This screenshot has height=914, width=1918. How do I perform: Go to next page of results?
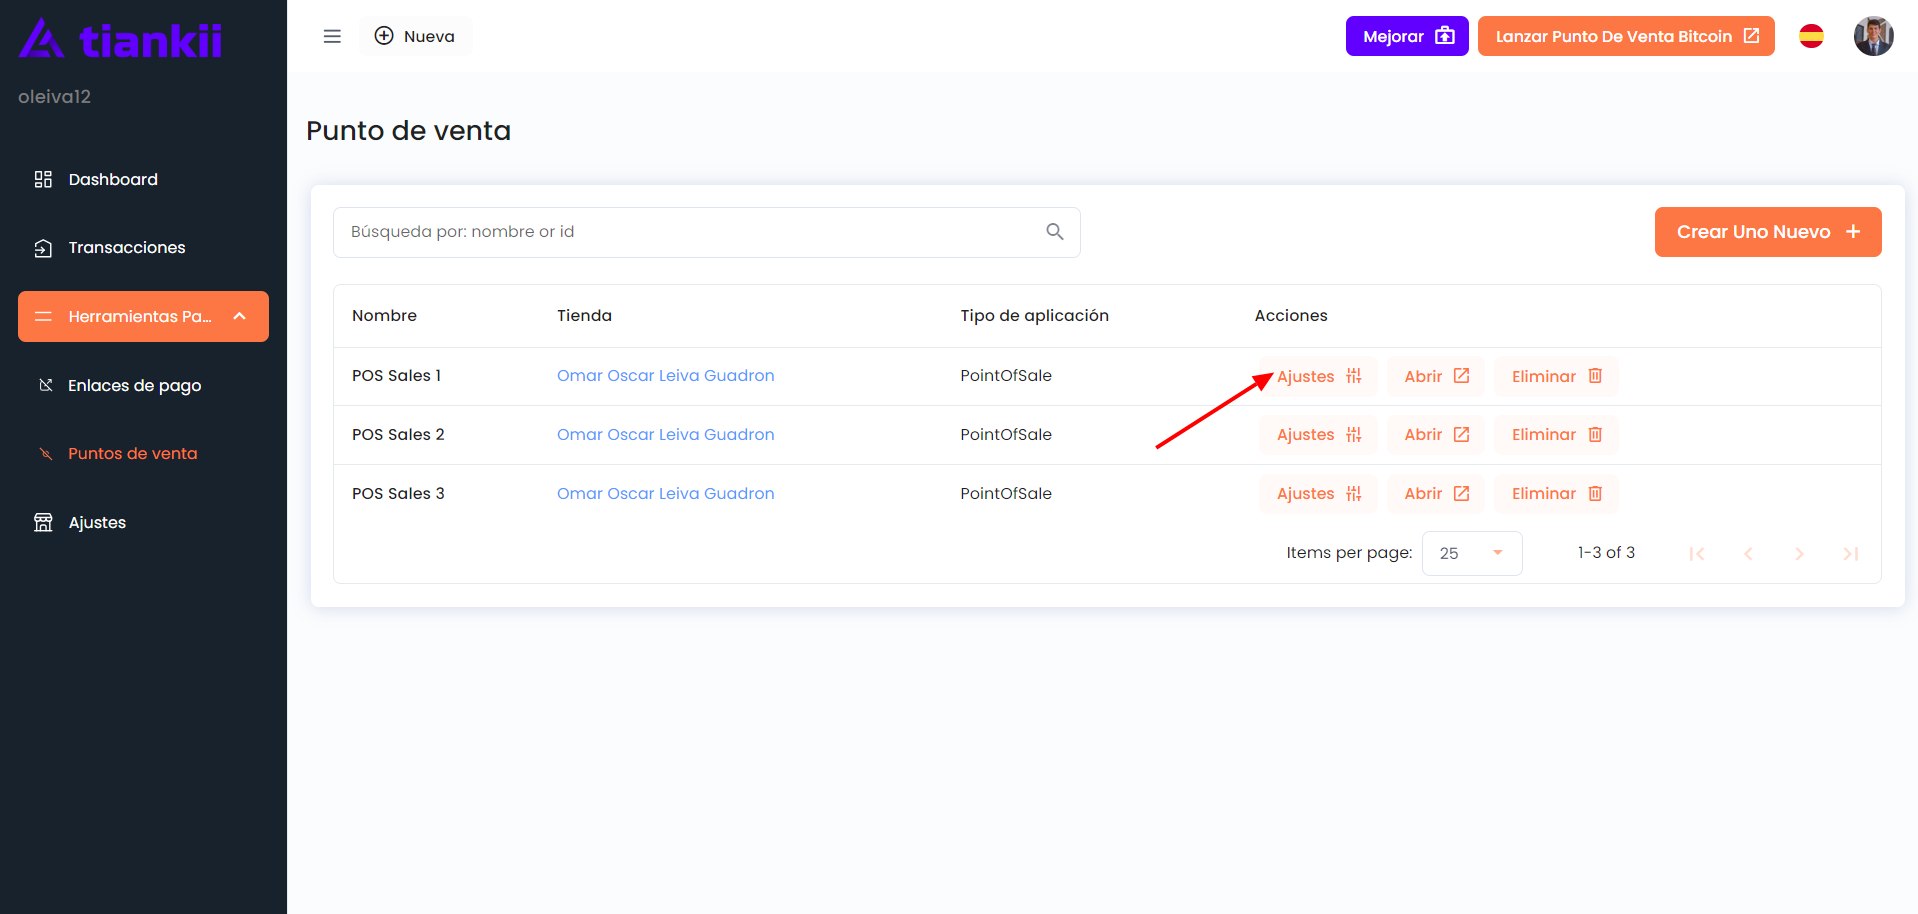[1799, 553]
